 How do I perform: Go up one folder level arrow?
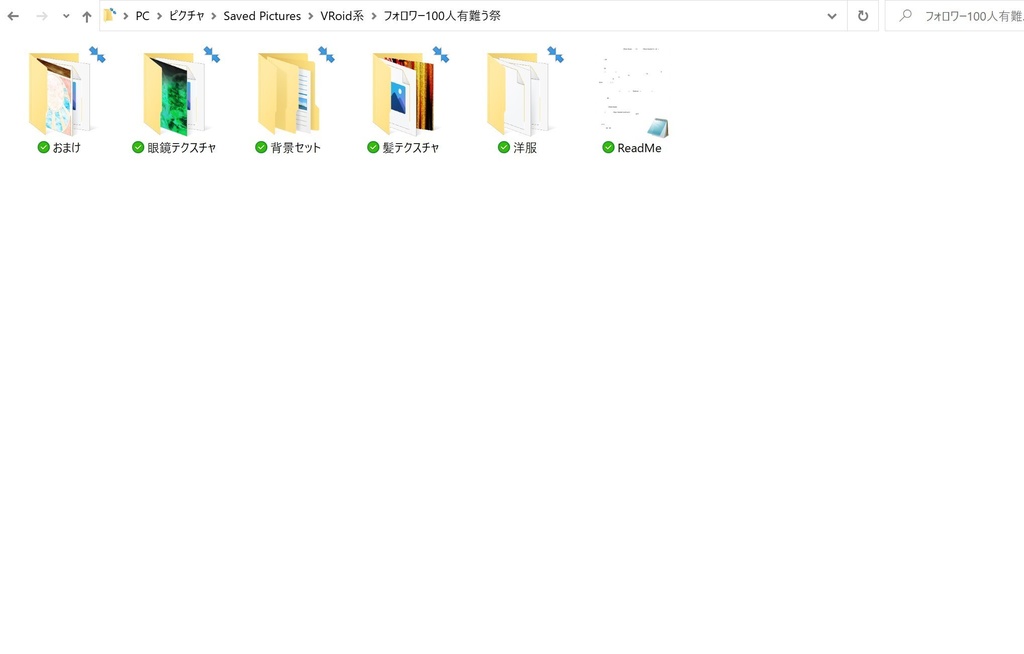87,16
